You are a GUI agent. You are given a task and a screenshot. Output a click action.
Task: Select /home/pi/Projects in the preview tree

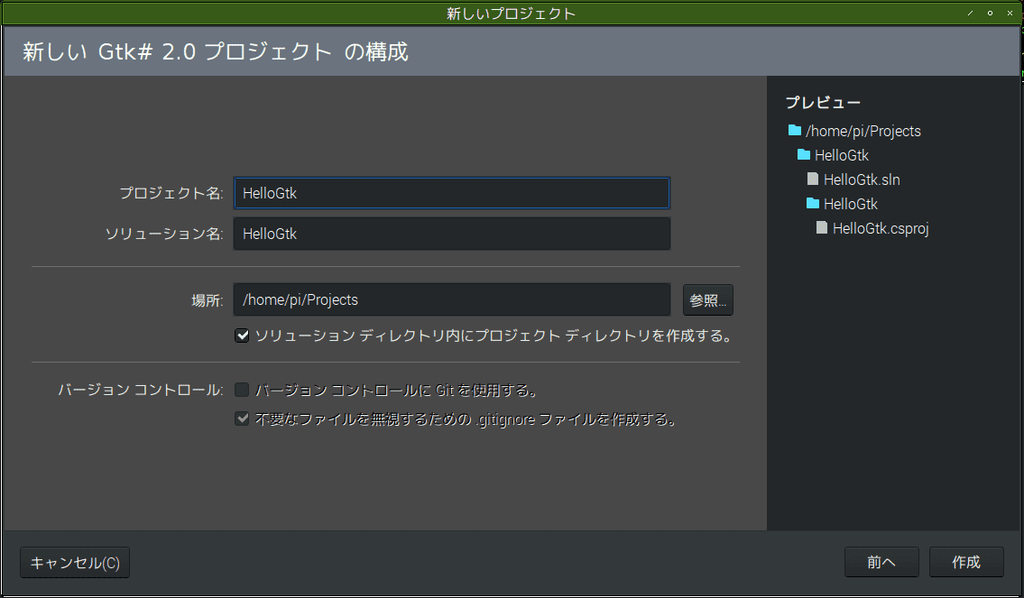[x=862, y=131]
